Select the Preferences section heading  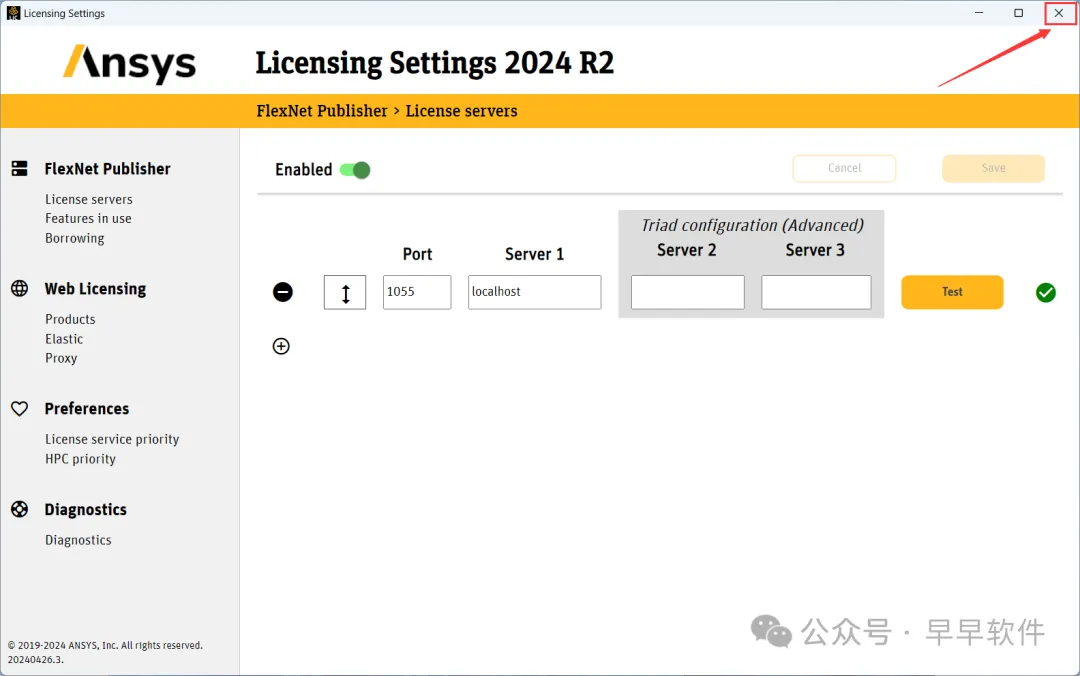(x=87, y=409)
